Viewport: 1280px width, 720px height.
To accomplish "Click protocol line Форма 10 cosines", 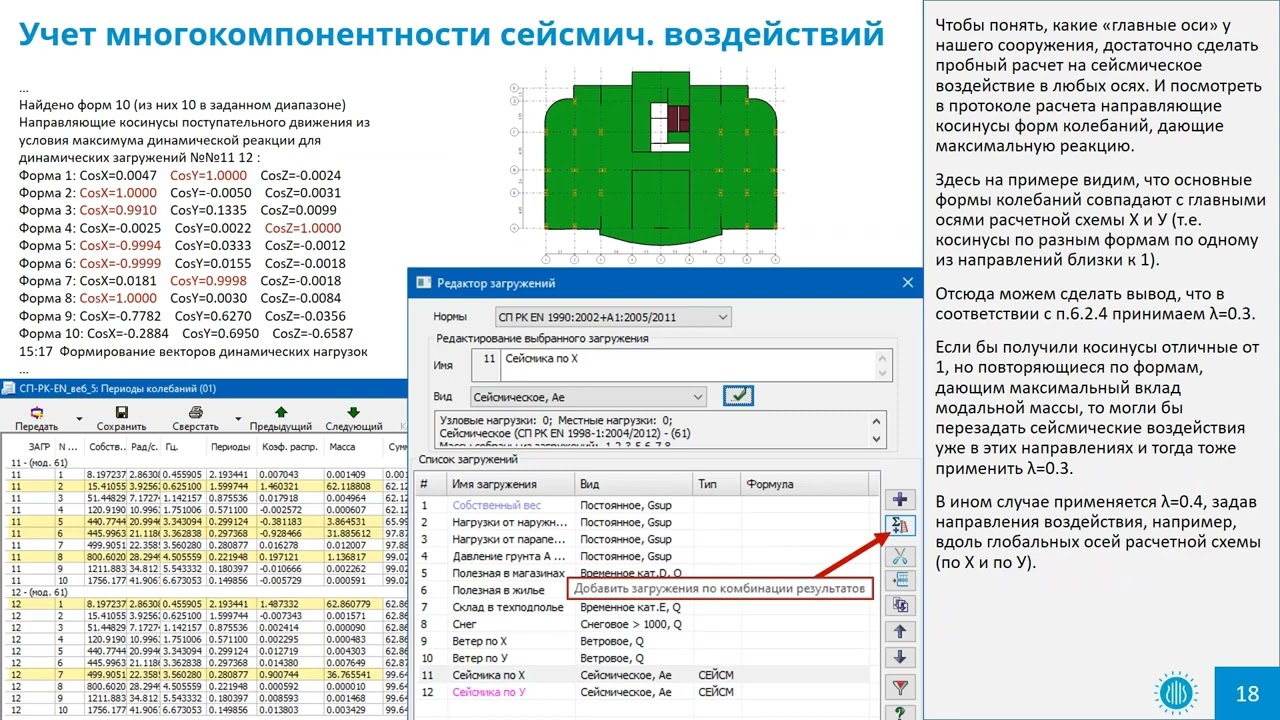I will [x=186, y=334].
